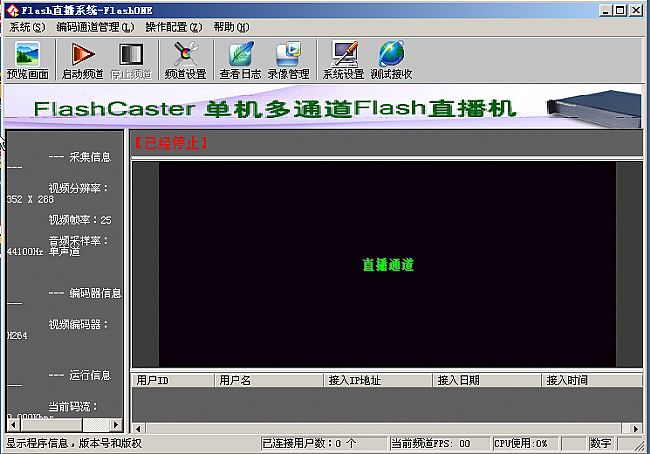This screenshot has height=454, width=650.
Task: Sort by 用户名 column header
Action: (x=269, y=380)
